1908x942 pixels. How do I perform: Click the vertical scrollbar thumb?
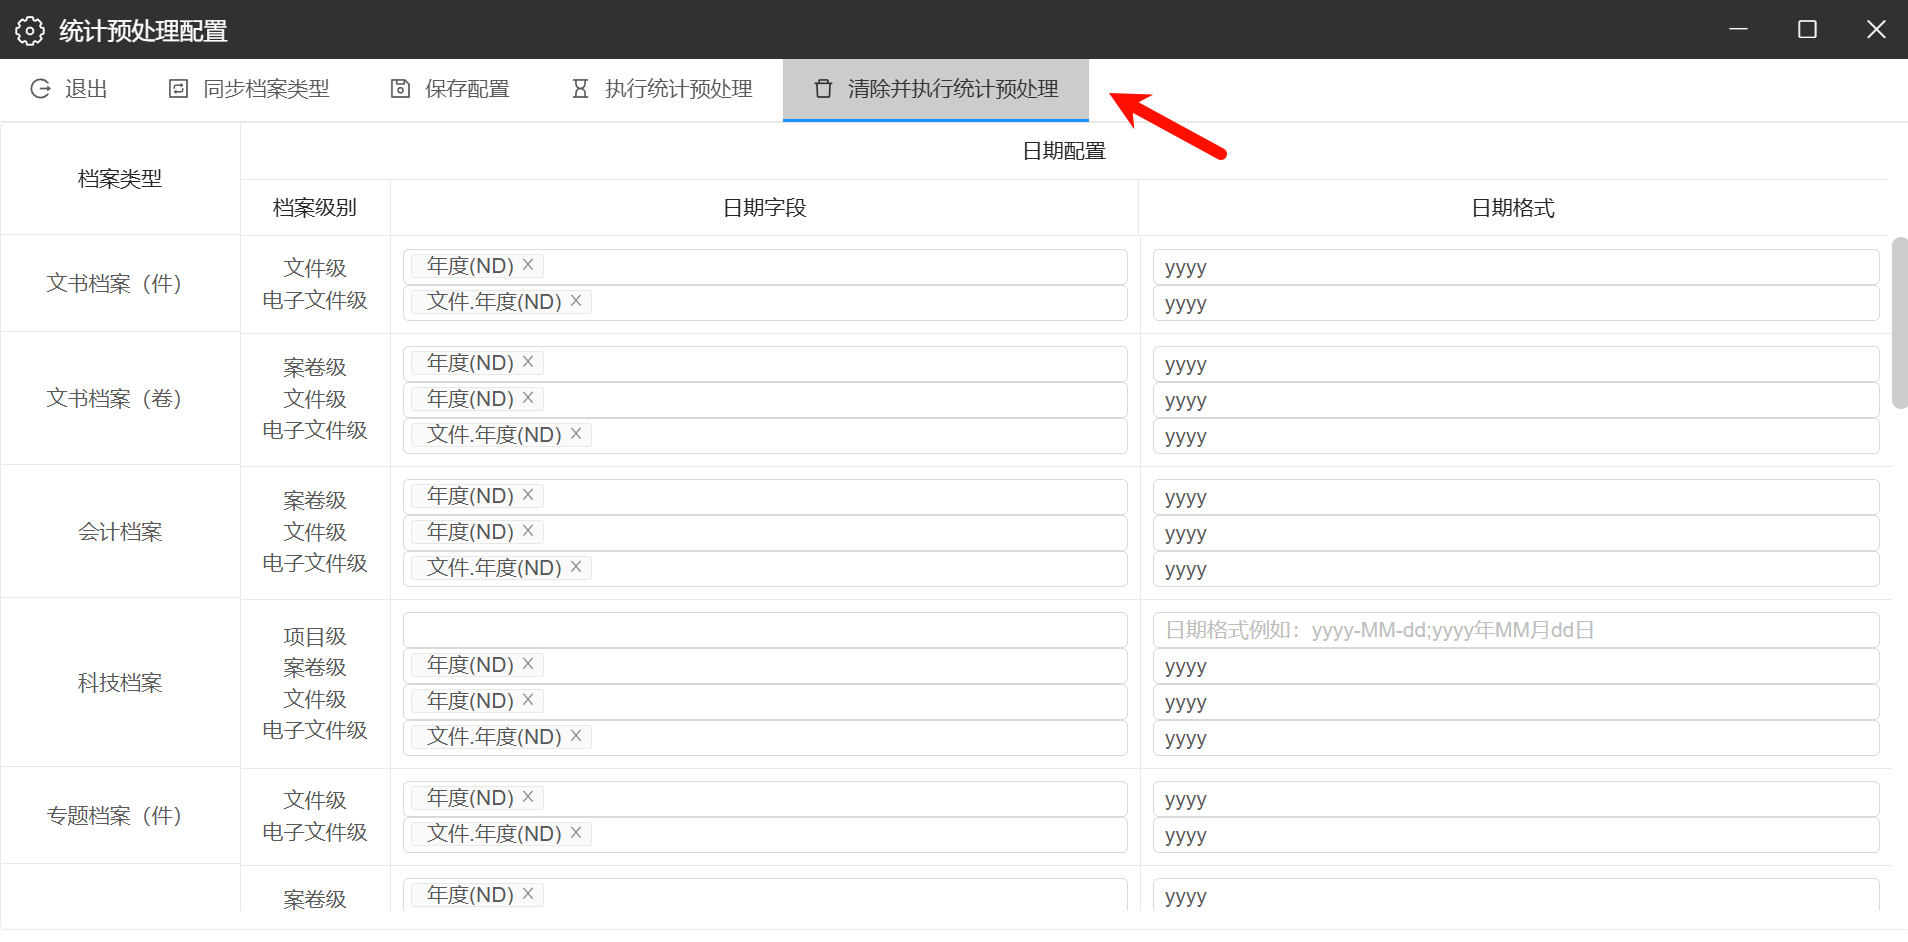1899,322
